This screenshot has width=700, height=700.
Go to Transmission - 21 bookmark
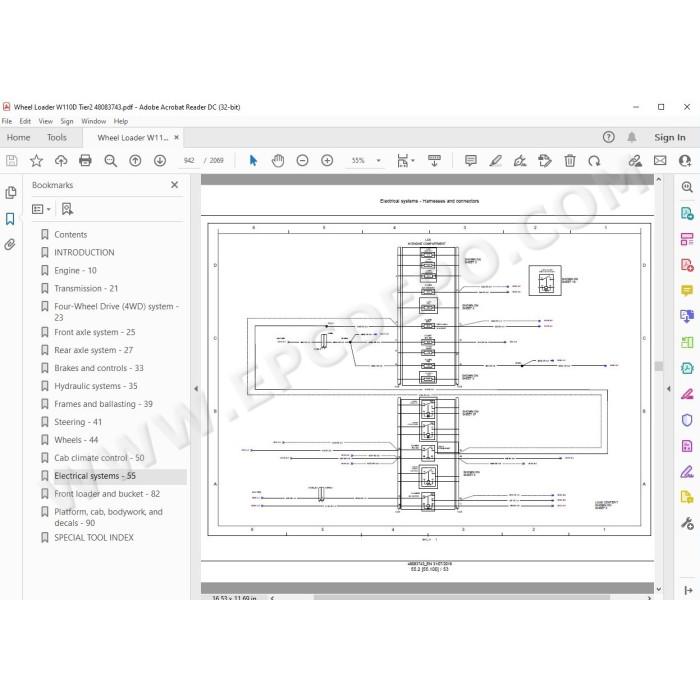tap(86, 288)
